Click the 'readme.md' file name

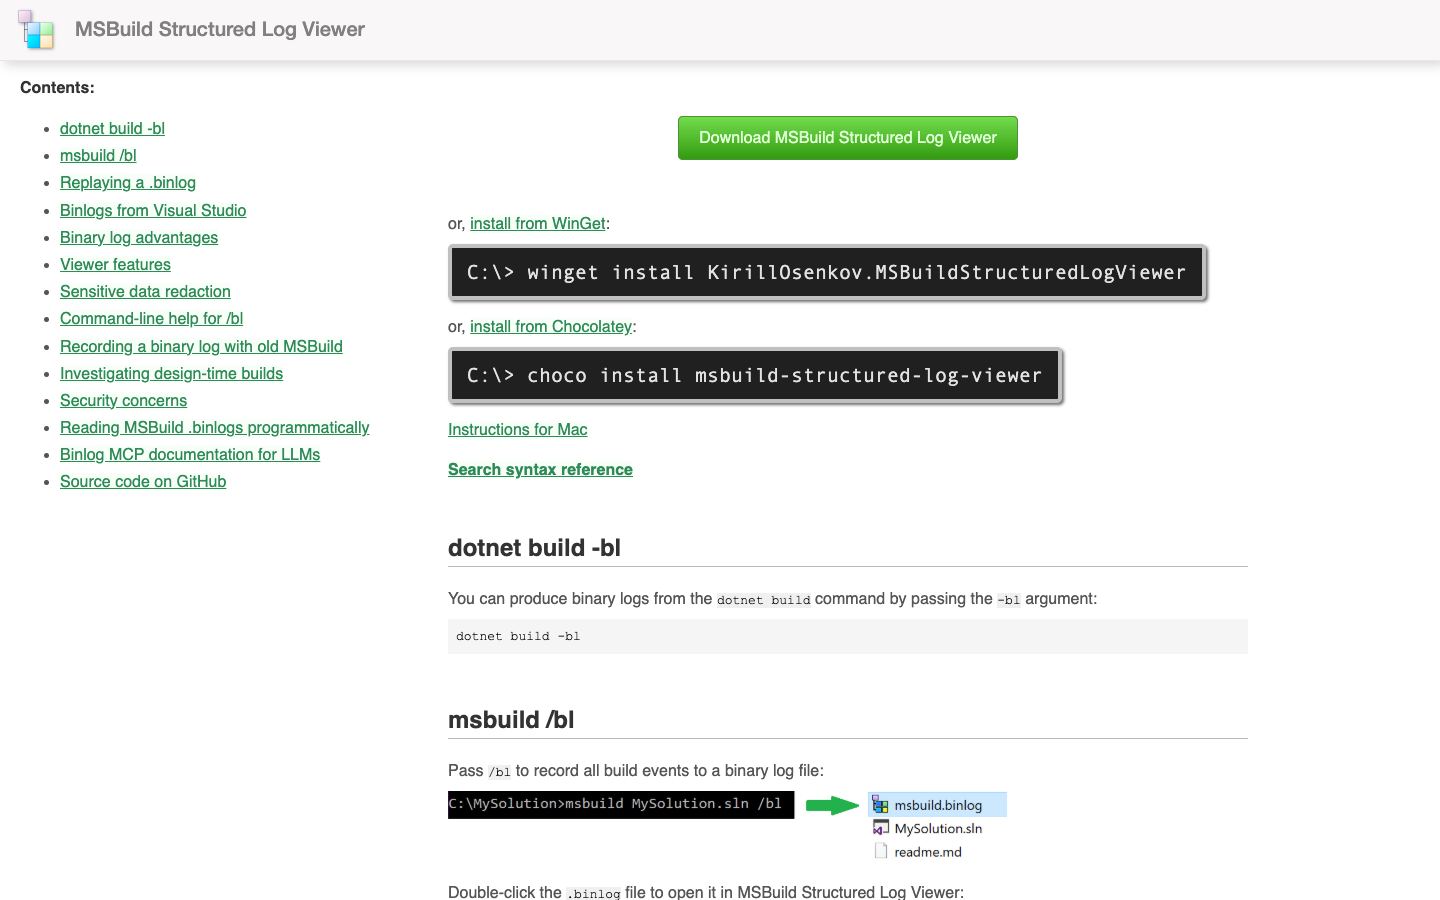[x=928, y=852]
